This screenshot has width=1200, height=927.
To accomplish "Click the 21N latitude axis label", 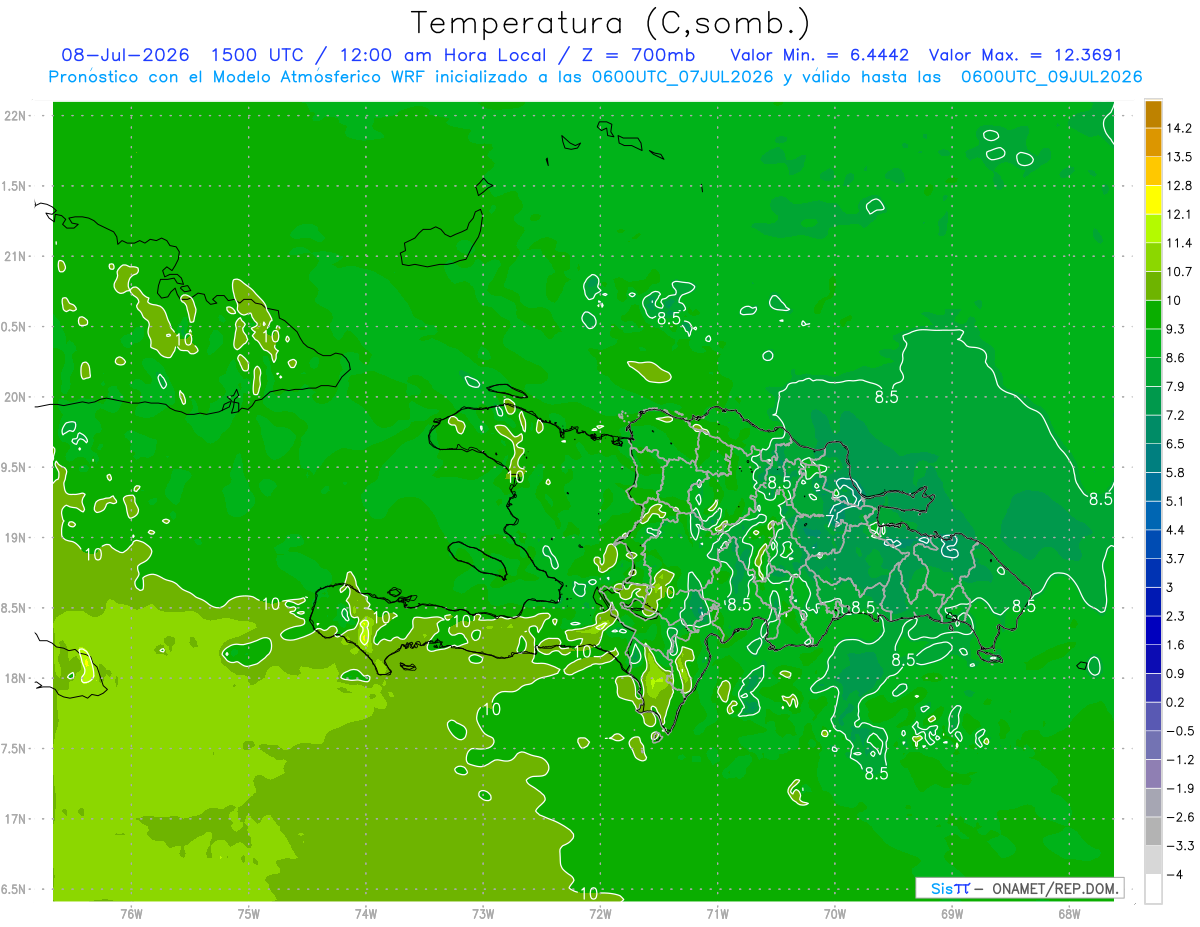I will point(14,256).
